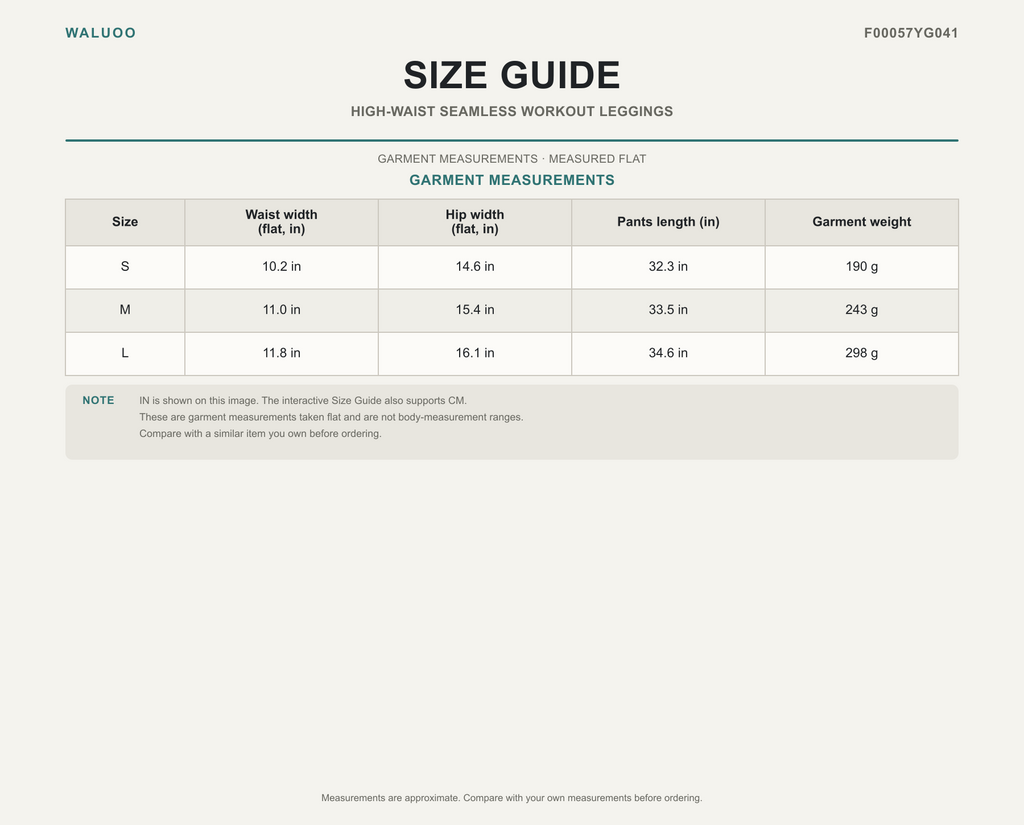Click the Pants length (in) header
Viewport: 1024px width, 825px height.
[x=668, y=222]
